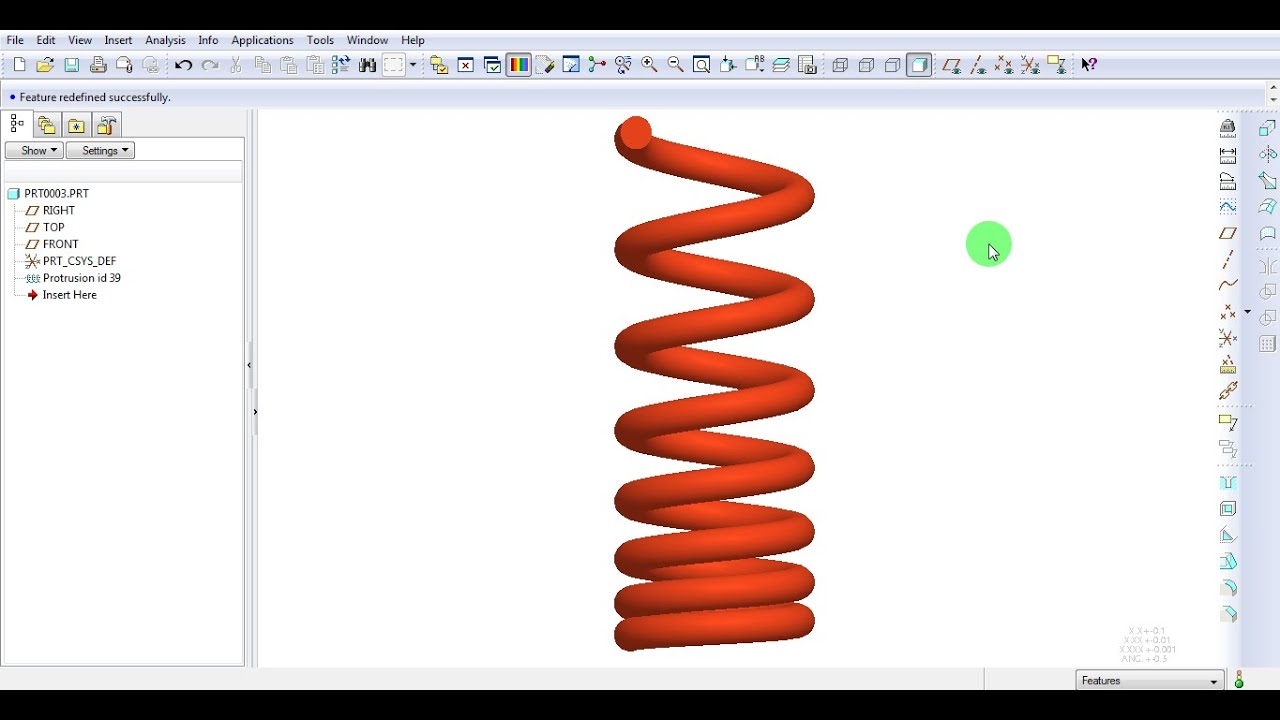
Task: Open the context-sensitive help pointer
Action: point(1090,65)
